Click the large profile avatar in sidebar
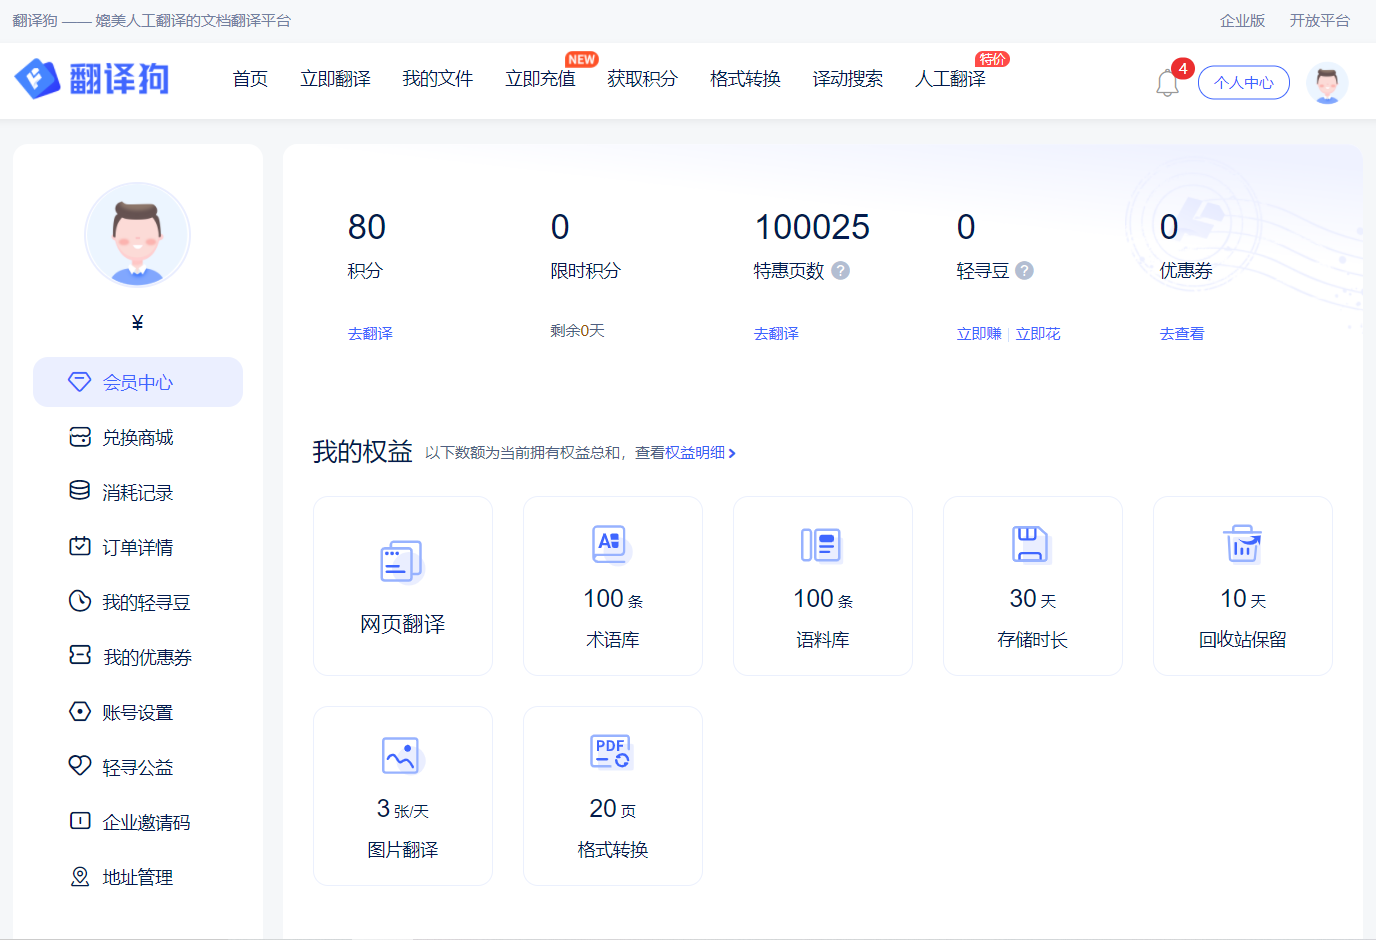 (138, 235)
